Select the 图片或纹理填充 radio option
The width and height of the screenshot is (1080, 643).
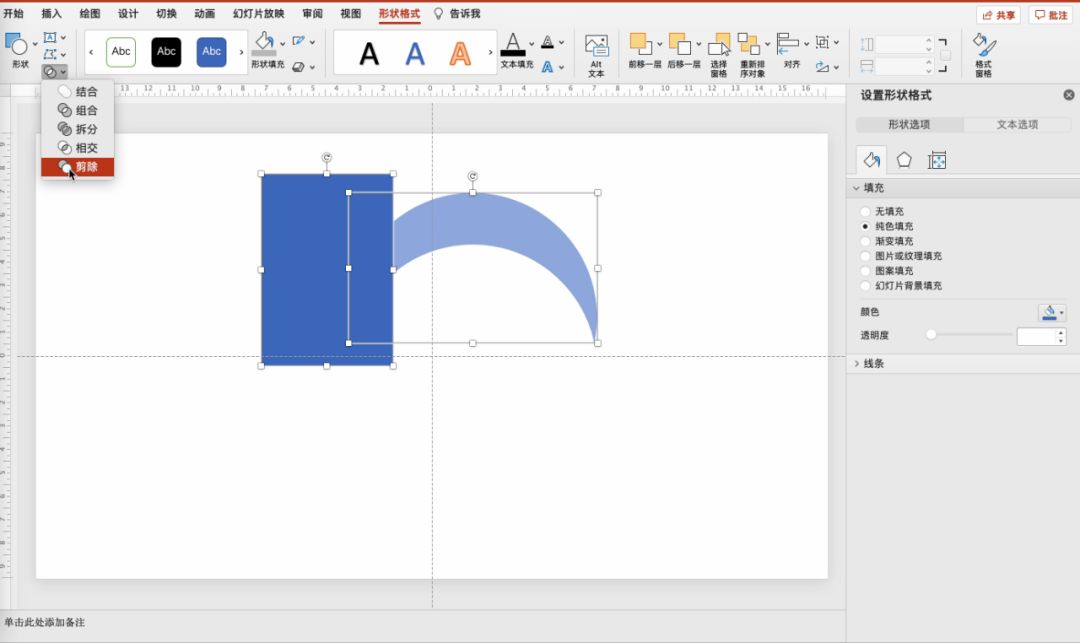click(865, 256)
